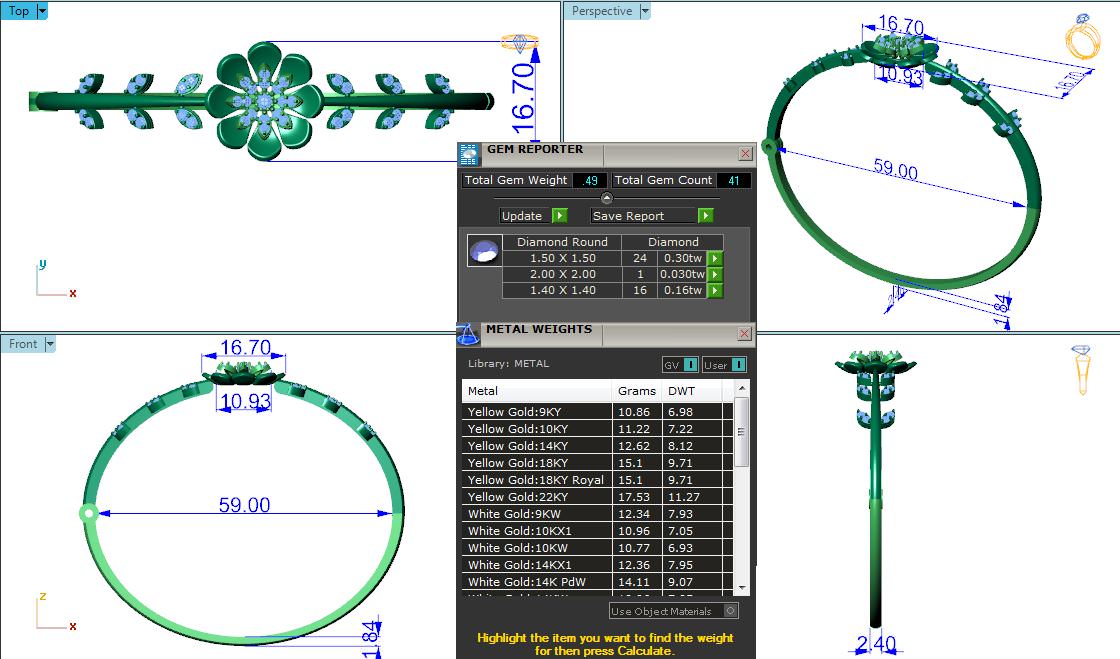Click metal list scrollbar down arrow

741,587
